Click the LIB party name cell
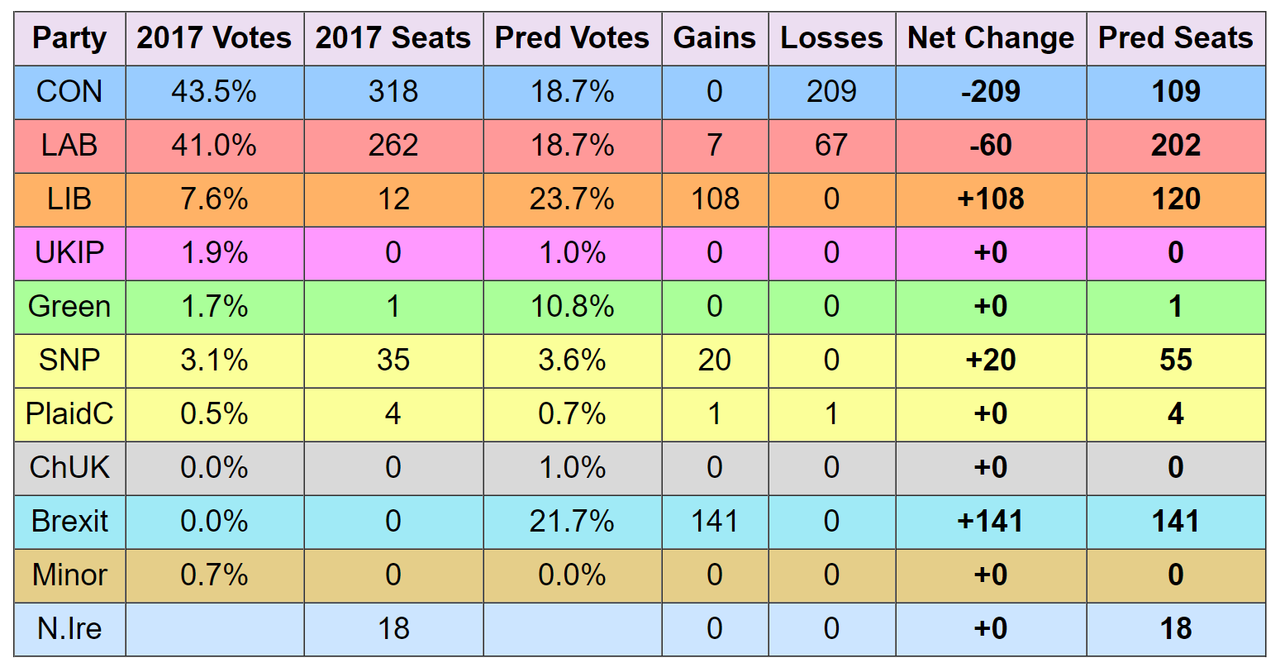Viewport: 1280px width, 669px height. tap(69, 199)
